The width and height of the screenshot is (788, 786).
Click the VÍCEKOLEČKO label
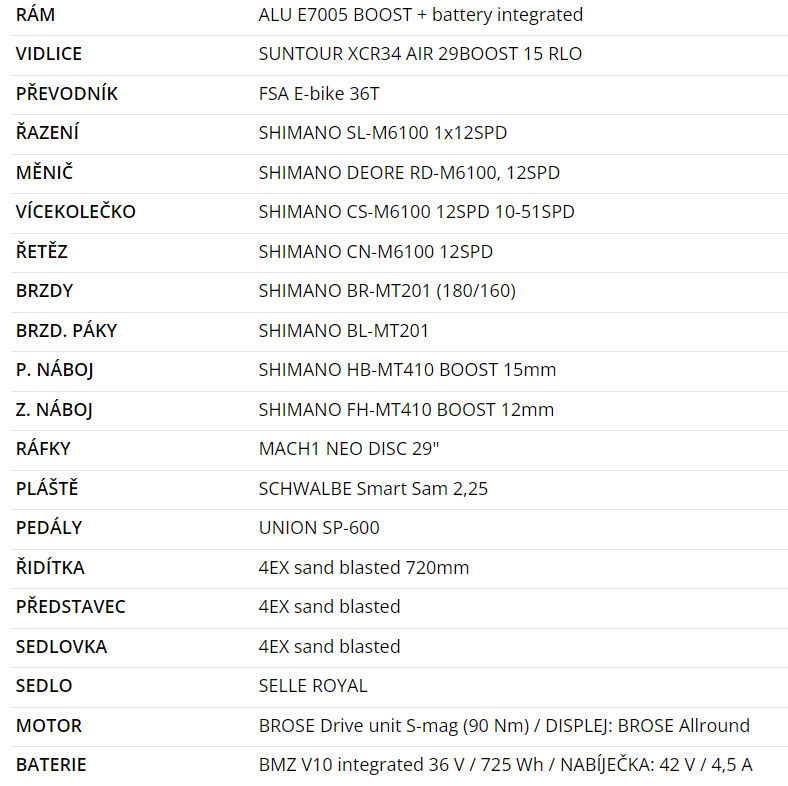click(76, 212)
